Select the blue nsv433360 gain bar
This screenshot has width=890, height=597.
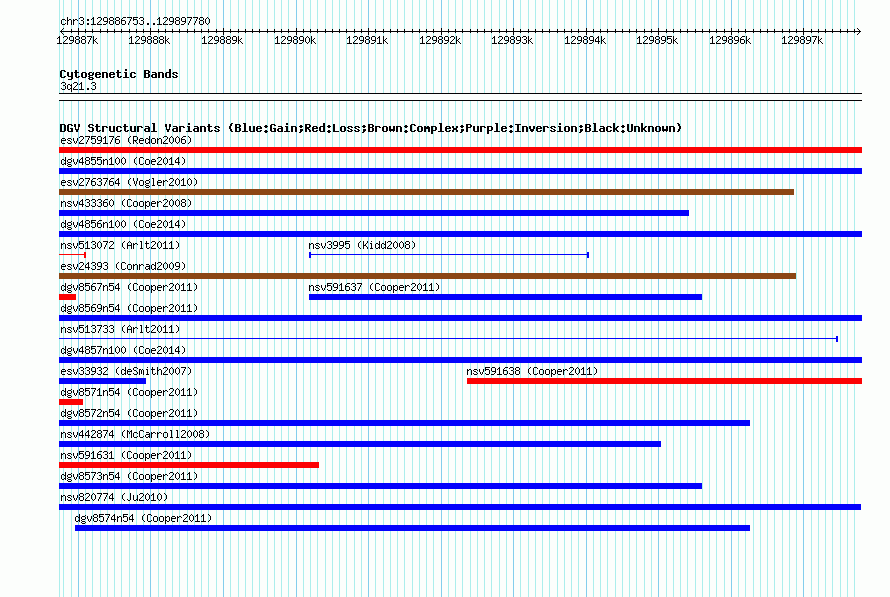(x=374, y=213)
